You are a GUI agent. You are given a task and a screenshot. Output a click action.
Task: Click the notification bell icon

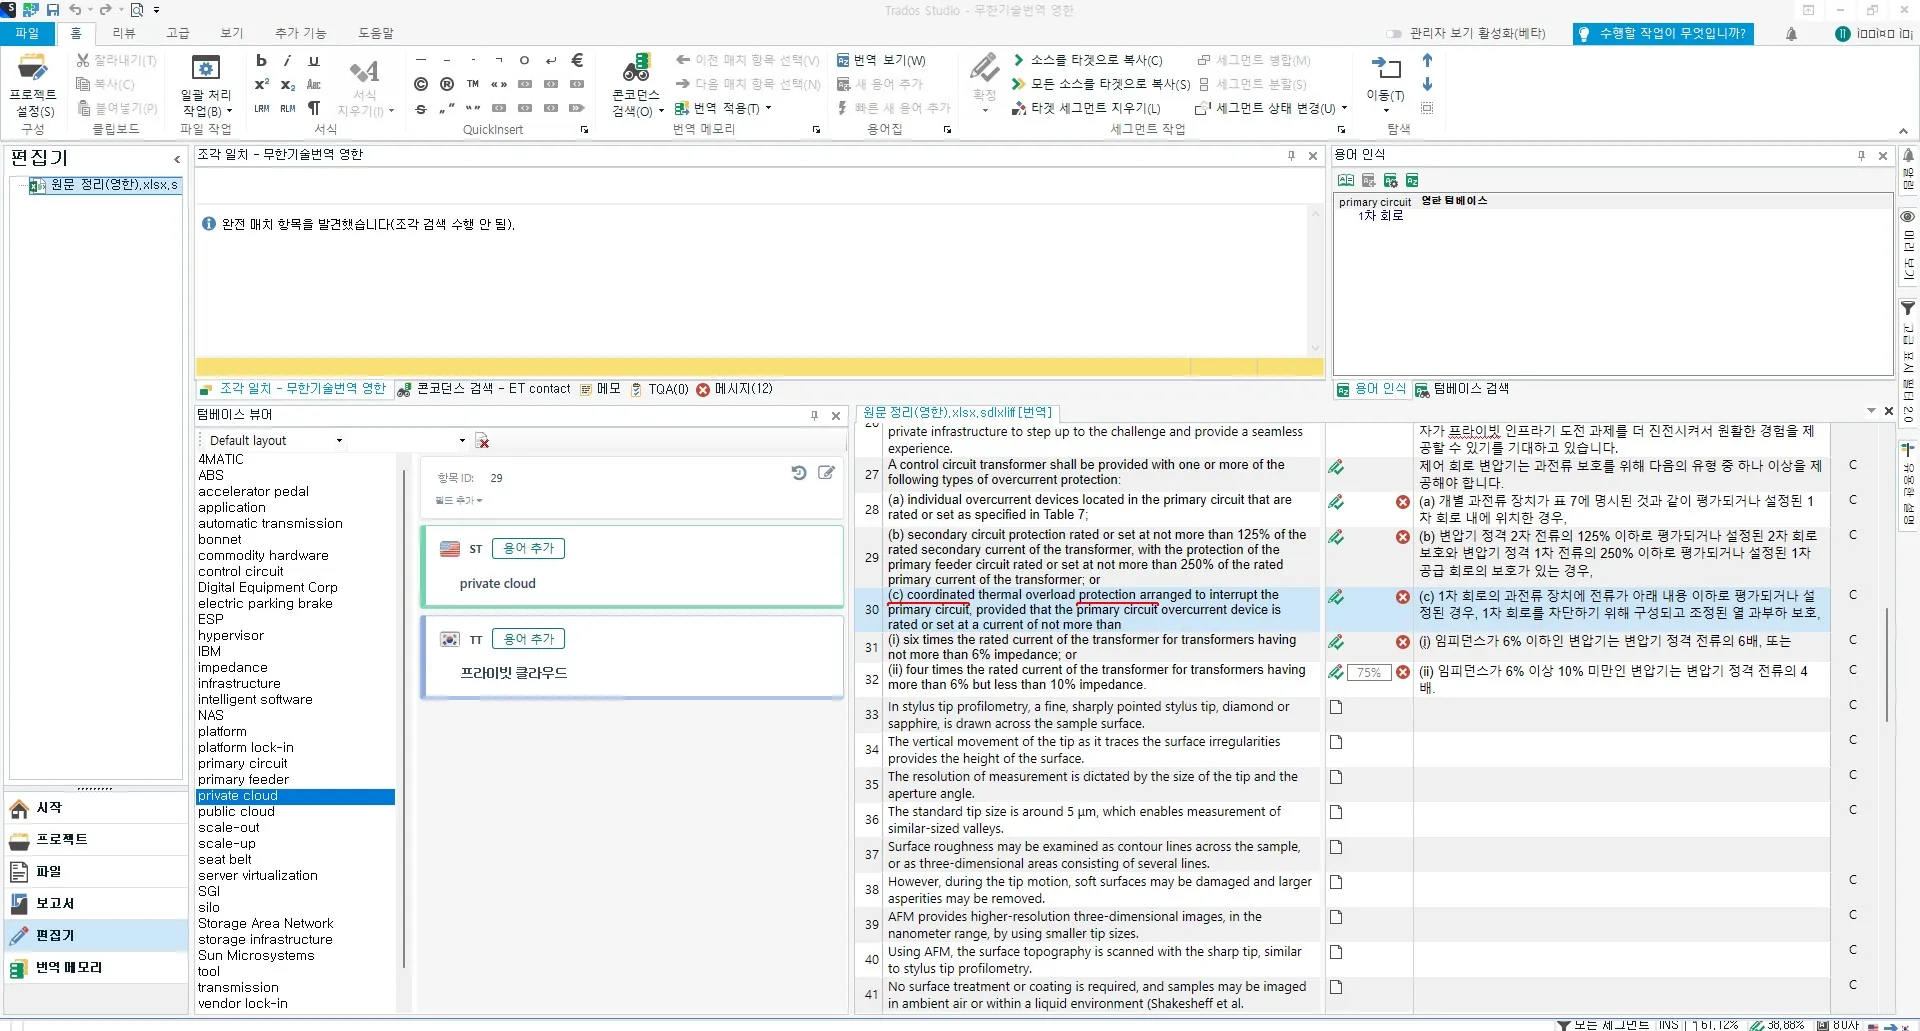(x=1791, y=34)
